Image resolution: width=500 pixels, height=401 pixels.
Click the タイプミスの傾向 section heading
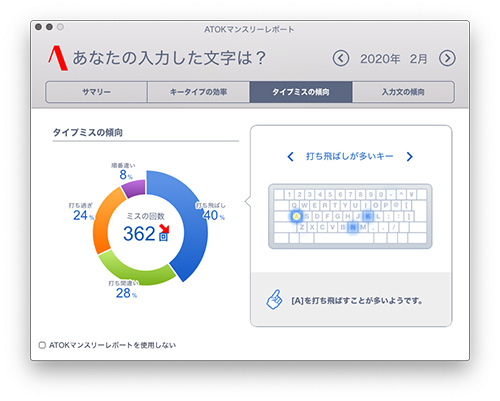click(x=88, y=132)
